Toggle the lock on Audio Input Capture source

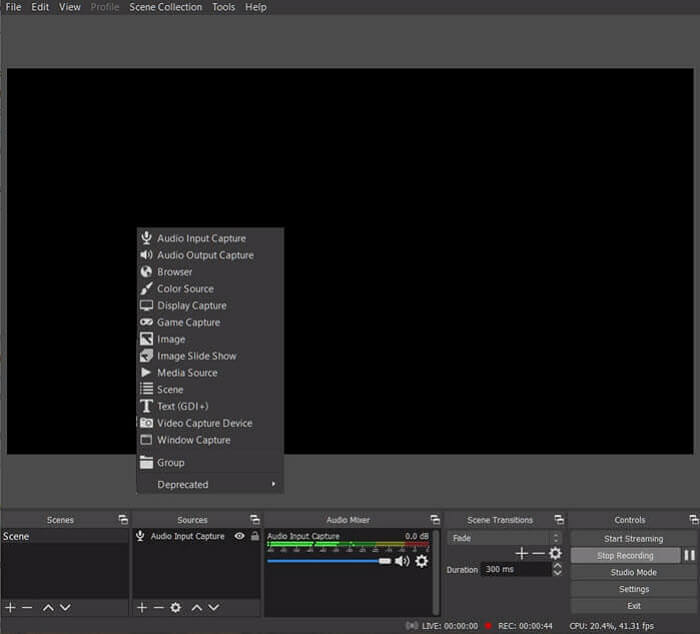tap(254, 537)
